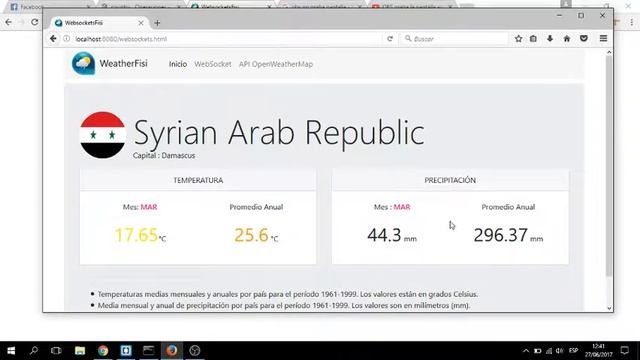Go to the Firefox home icon

coord(567,39)
